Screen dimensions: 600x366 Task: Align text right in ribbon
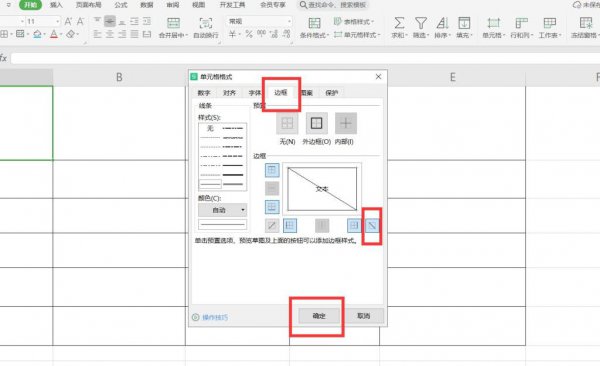[122, 34]
